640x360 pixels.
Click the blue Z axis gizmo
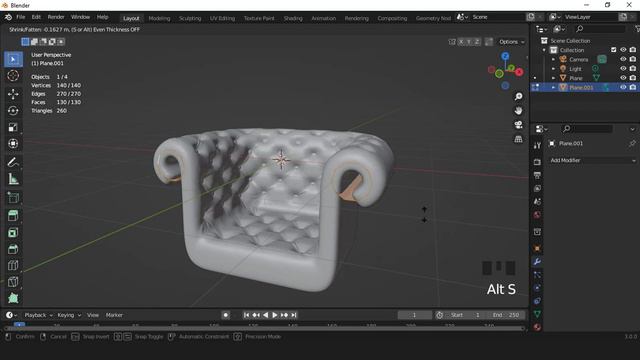505,56
